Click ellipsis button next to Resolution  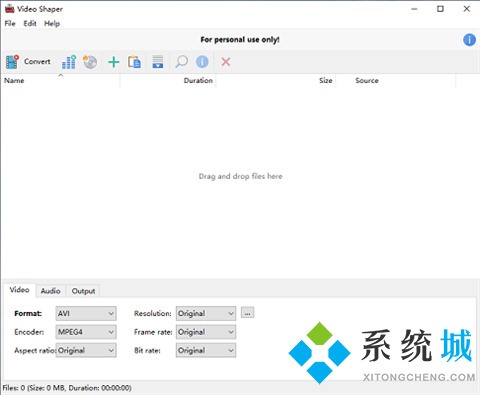247,313
